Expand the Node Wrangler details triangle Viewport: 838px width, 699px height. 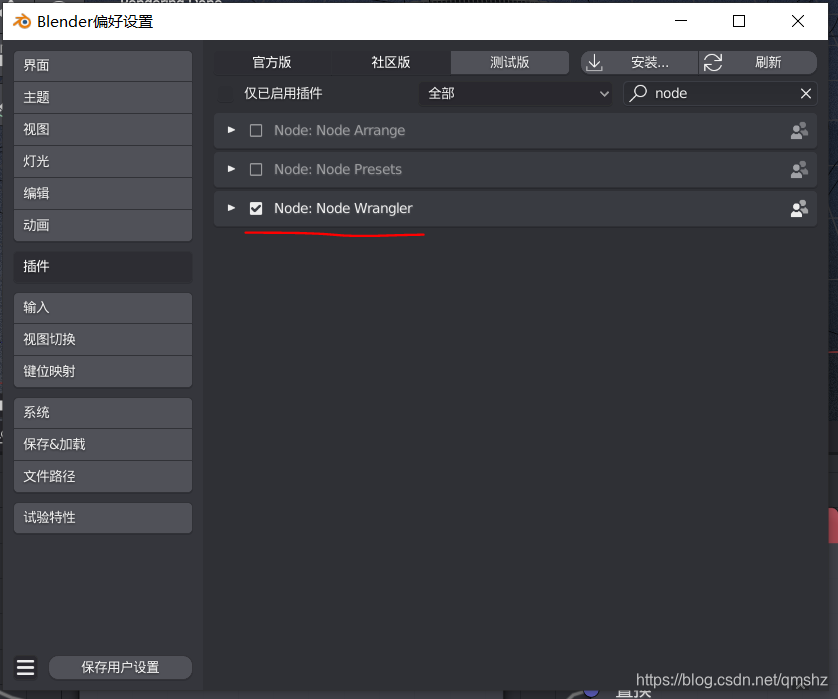[x=231, y=208]
